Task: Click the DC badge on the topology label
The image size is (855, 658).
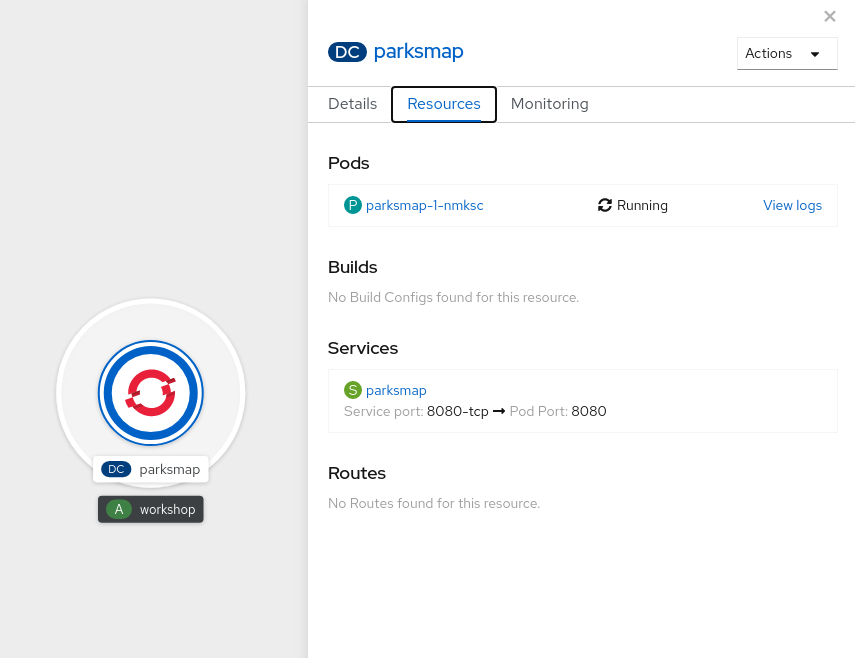Action: (x=116, y=469)
